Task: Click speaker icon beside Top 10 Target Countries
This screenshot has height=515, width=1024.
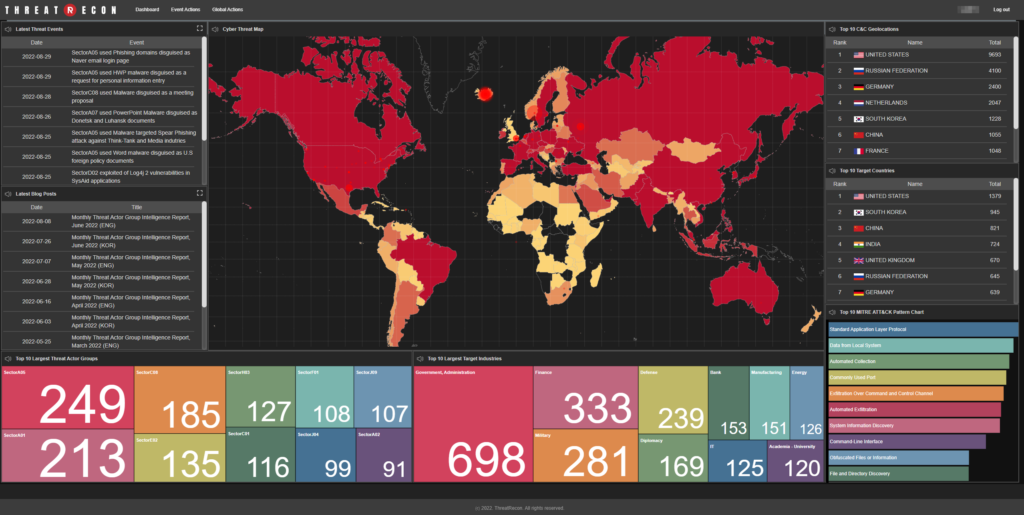Action: 832,171
